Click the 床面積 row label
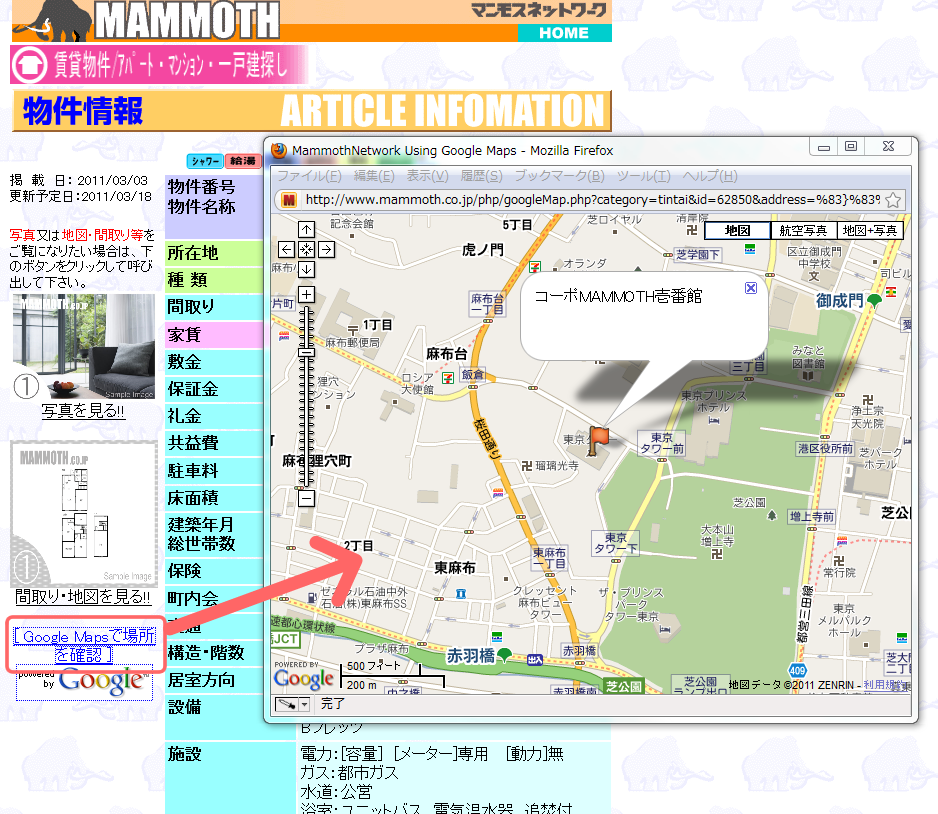The height and width of the screenshot is (814, 938). [x=214, y=498]
